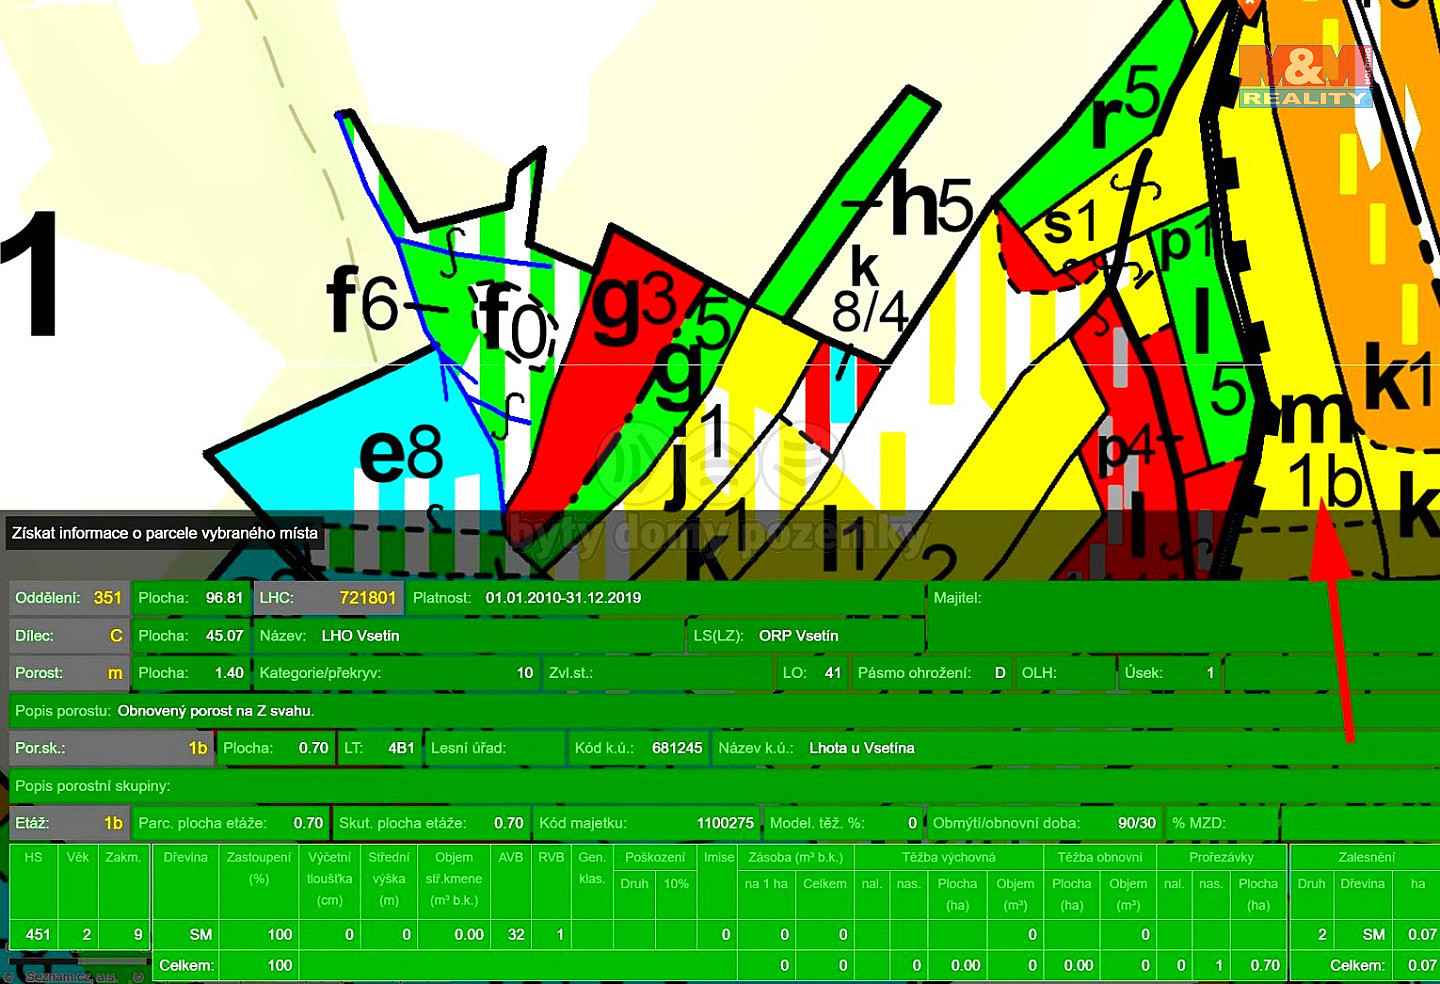Click the 'Těžba výchovná' column header
1440x984 pixels.
tap(949, 857)
